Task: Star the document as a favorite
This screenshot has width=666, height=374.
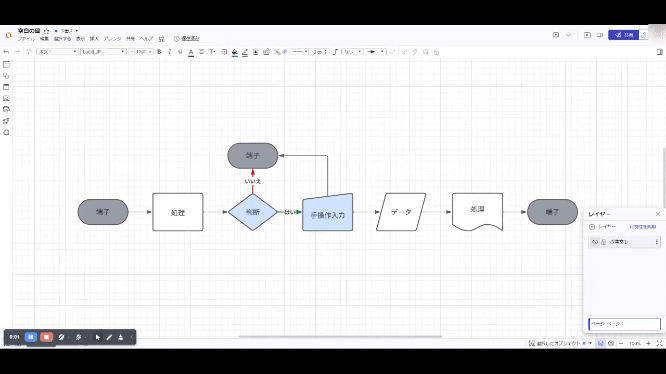Action: tap(47, 31)
